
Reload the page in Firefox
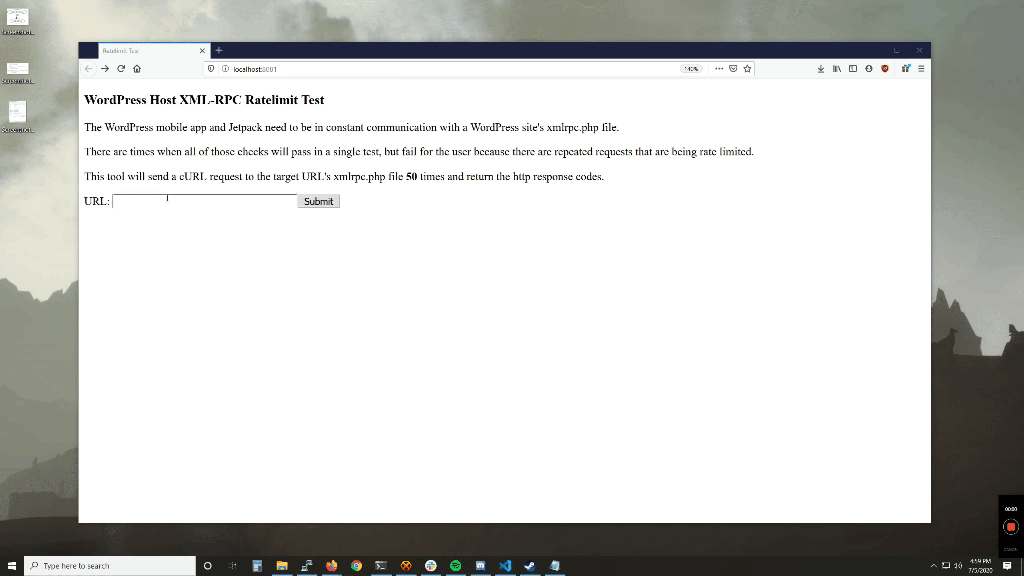click(x=121, y=69)
